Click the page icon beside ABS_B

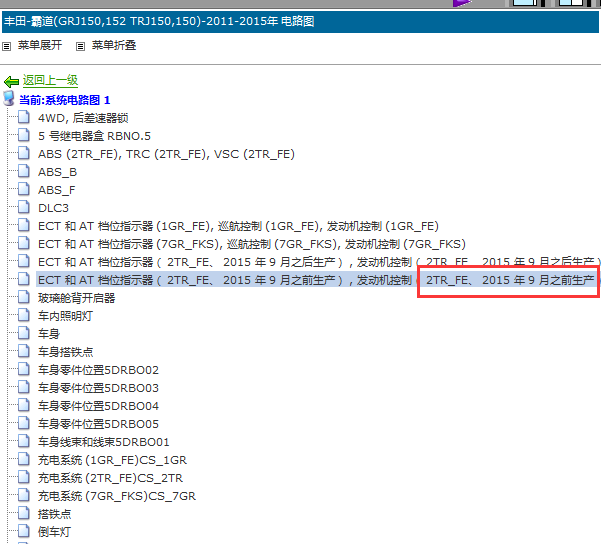(24, 171)
